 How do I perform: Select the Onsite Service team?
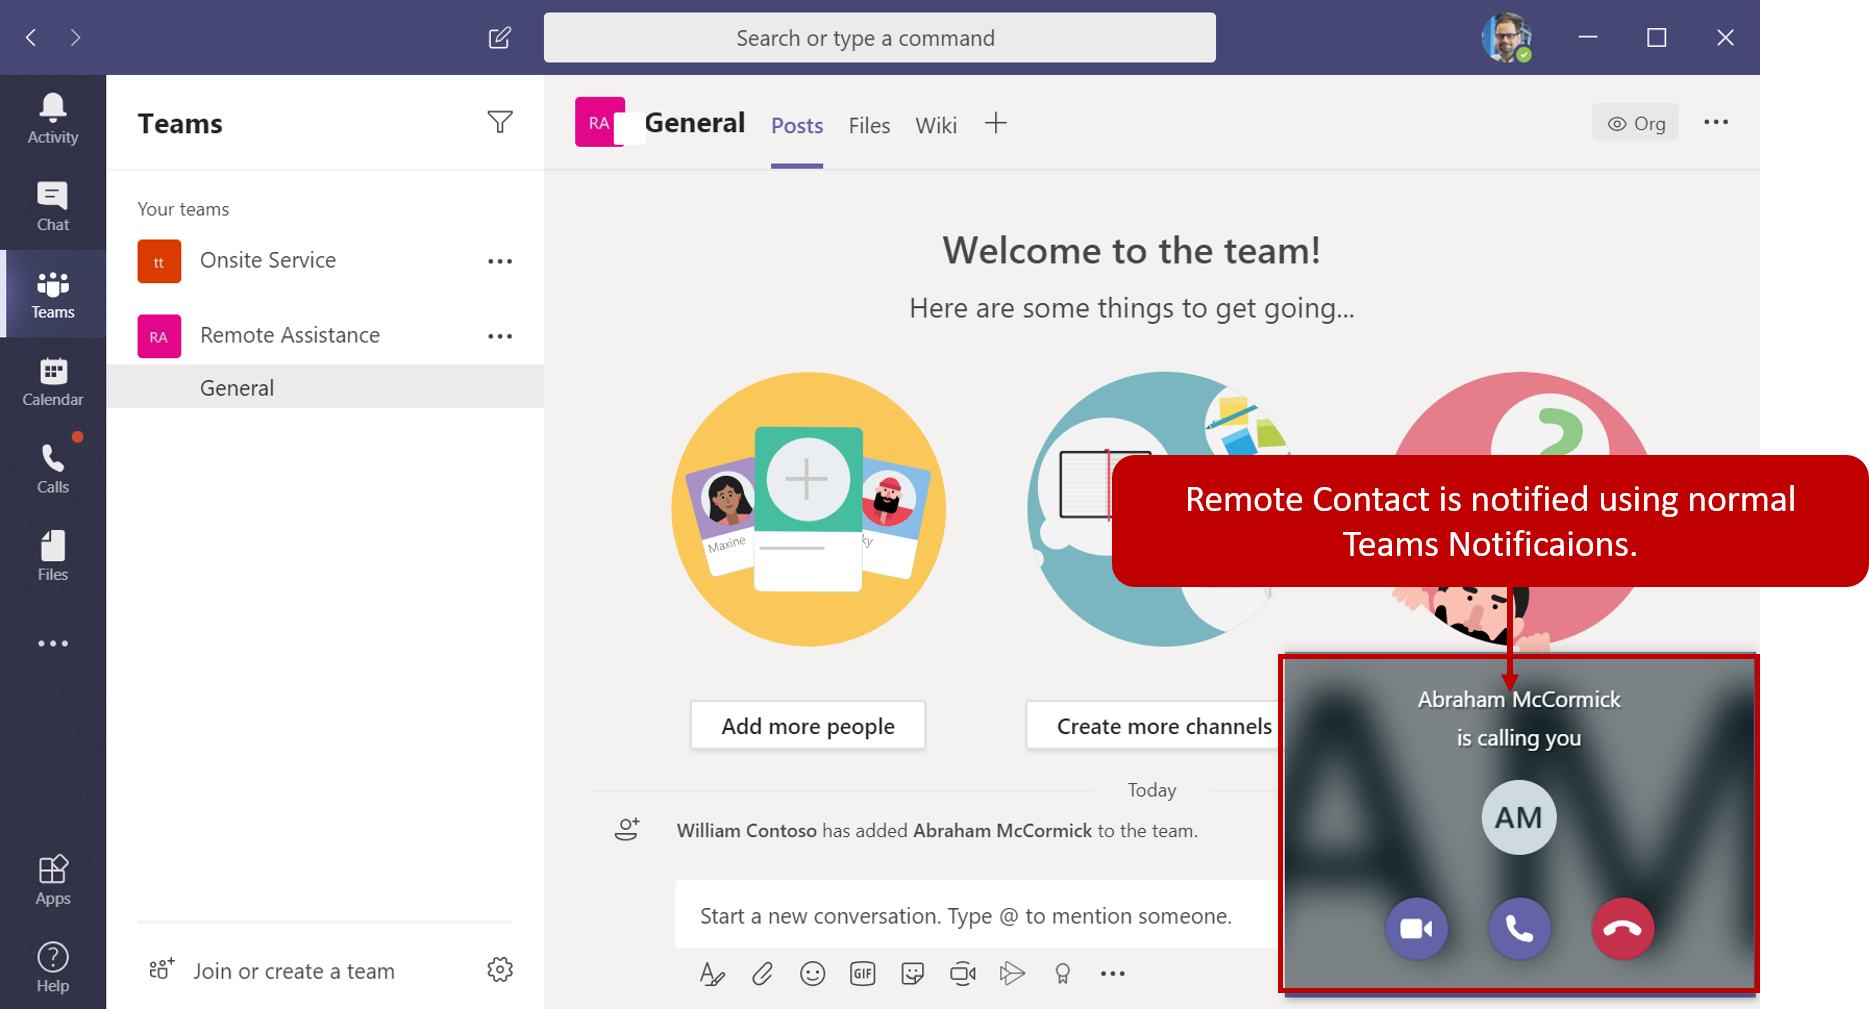tap(325, 261)
